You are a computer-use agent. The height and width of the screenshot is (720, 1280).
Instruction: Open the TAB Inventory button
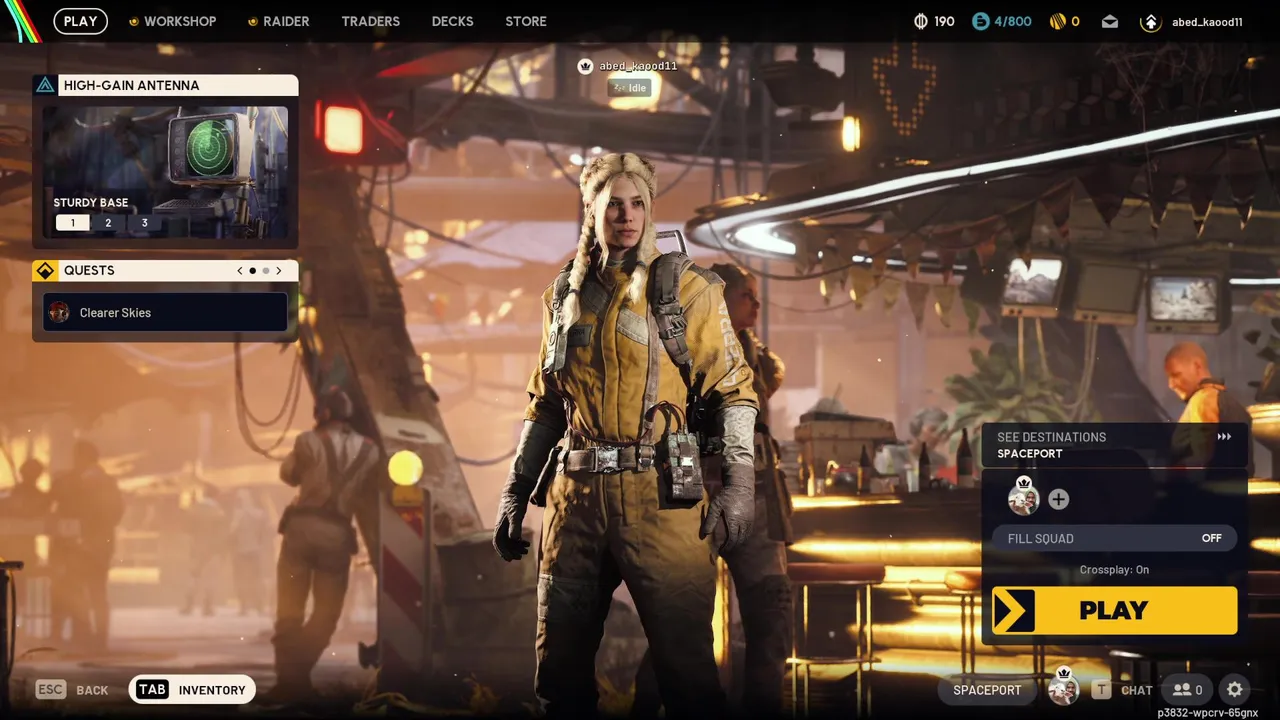click(192, 690)
